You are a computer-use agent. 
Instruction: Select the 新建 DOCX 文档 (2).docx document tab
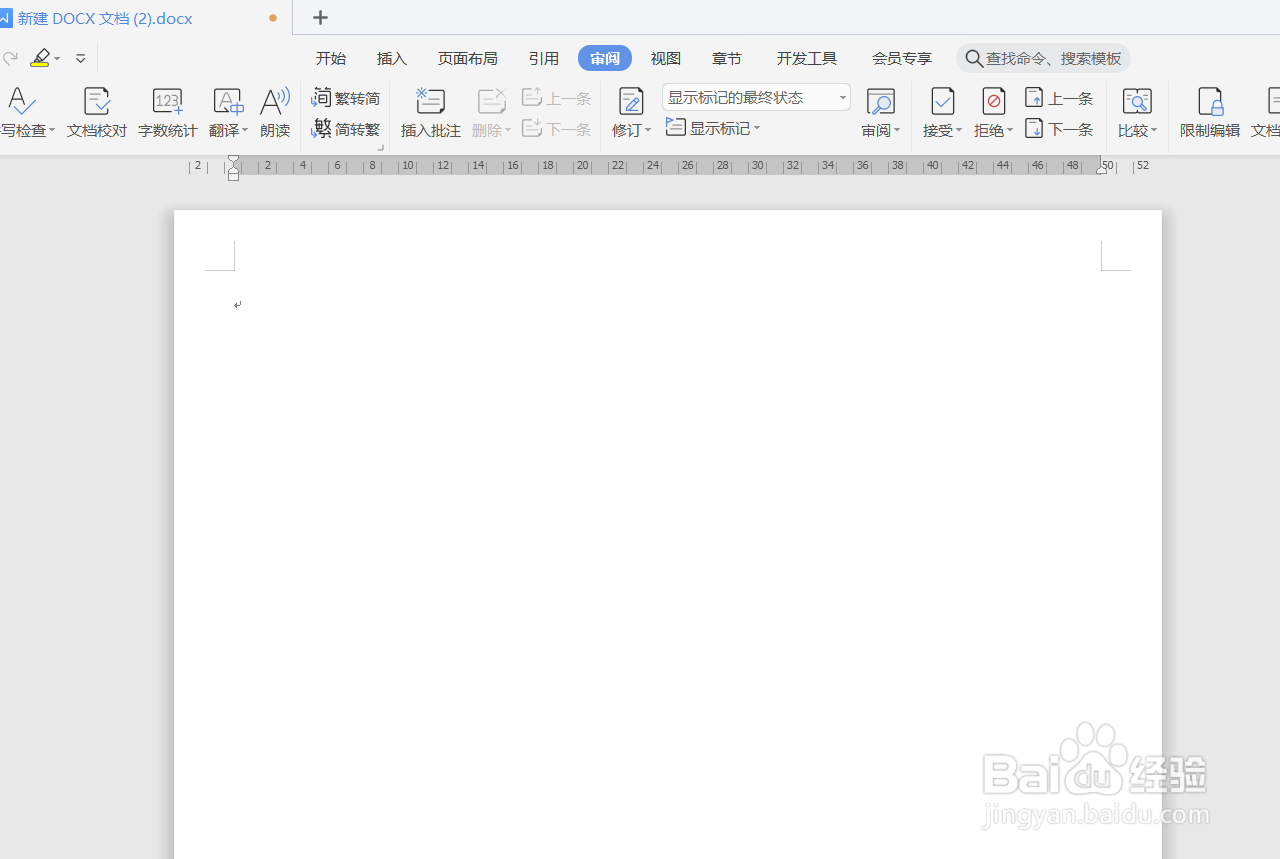pyautogui.click(x=105, y=18)
